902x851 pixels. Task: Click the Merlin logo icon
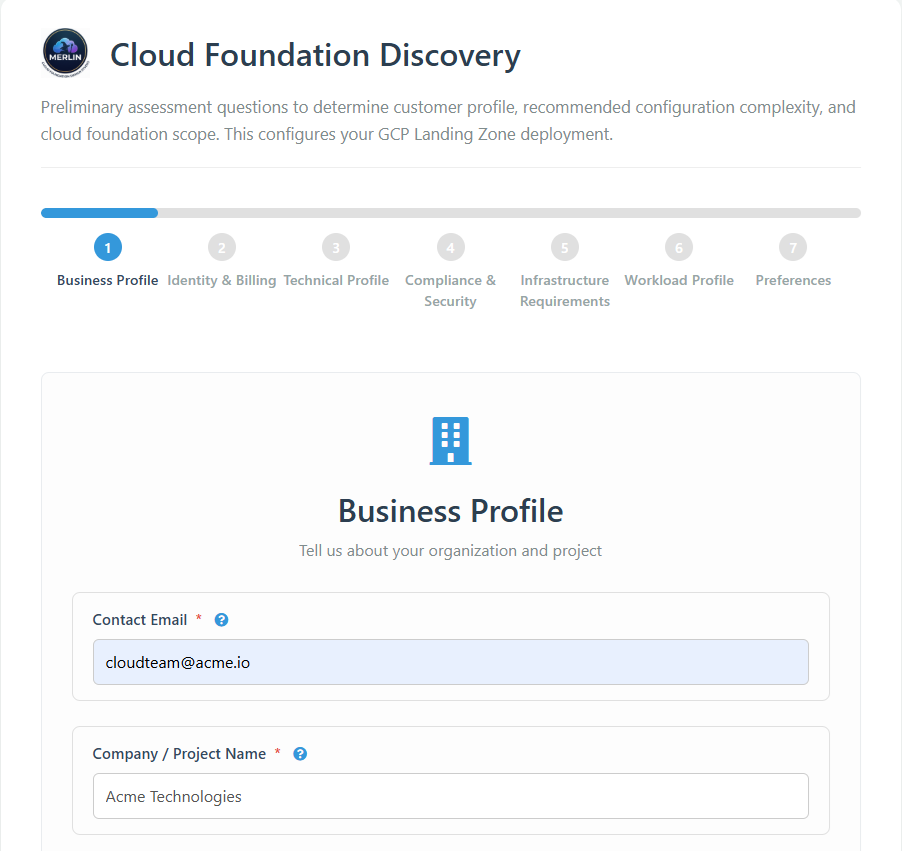coord(64,52)
